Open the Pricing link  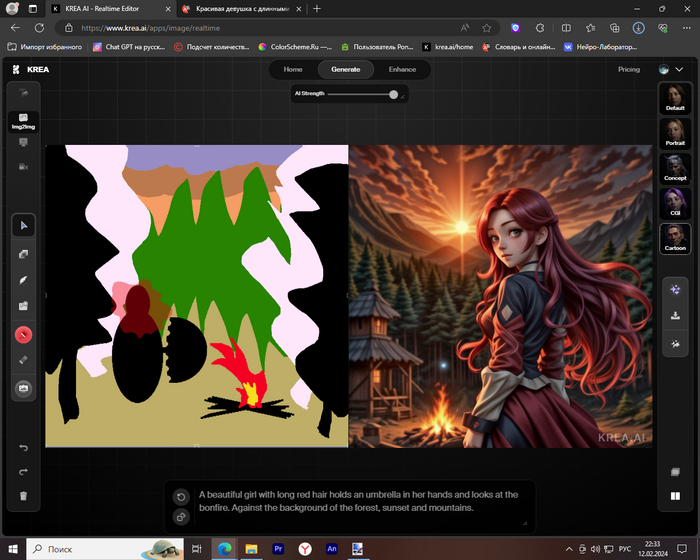point(629,70)
